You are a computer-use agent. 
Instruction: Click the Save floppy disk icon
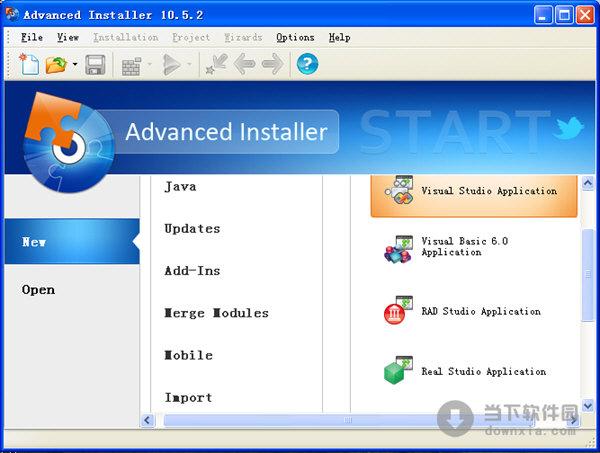[95, 64]
